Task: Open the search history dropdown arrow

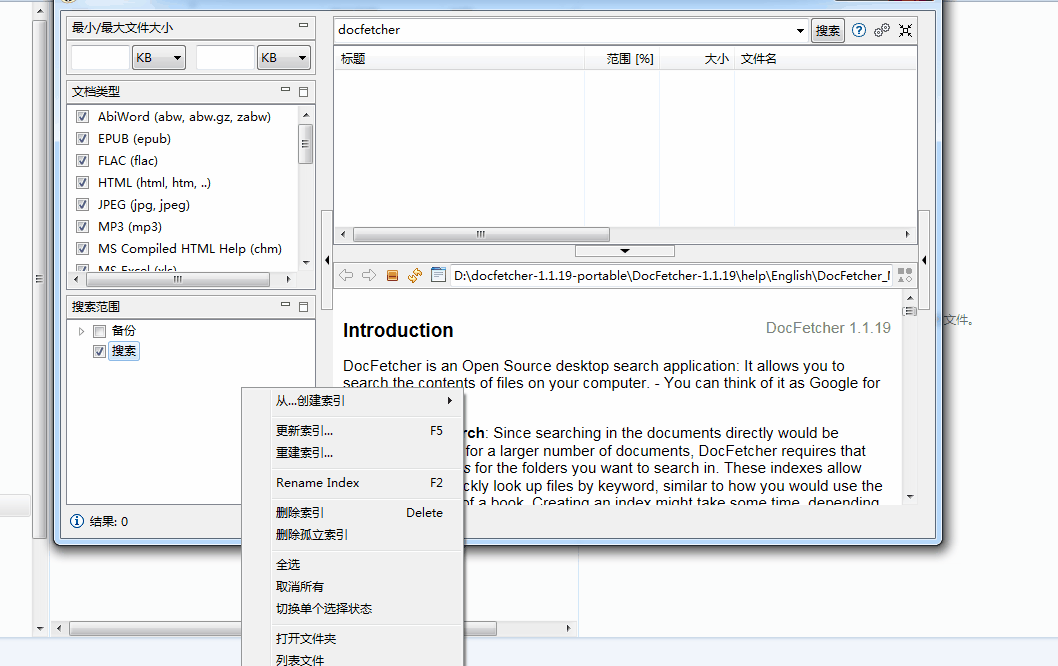Action: point(799,30)
